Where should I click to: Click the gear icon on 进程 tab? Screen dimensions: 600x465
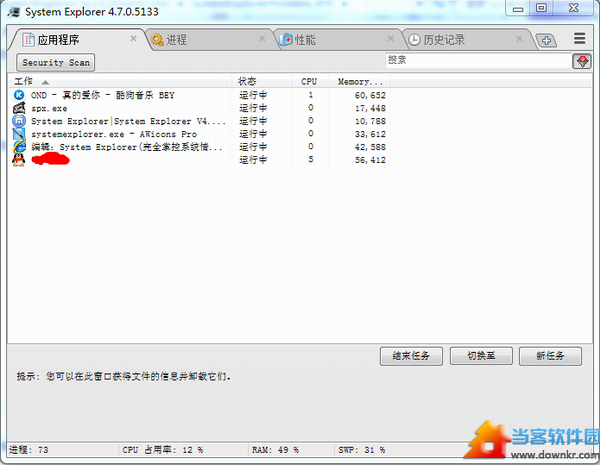[x=157, y=39]
